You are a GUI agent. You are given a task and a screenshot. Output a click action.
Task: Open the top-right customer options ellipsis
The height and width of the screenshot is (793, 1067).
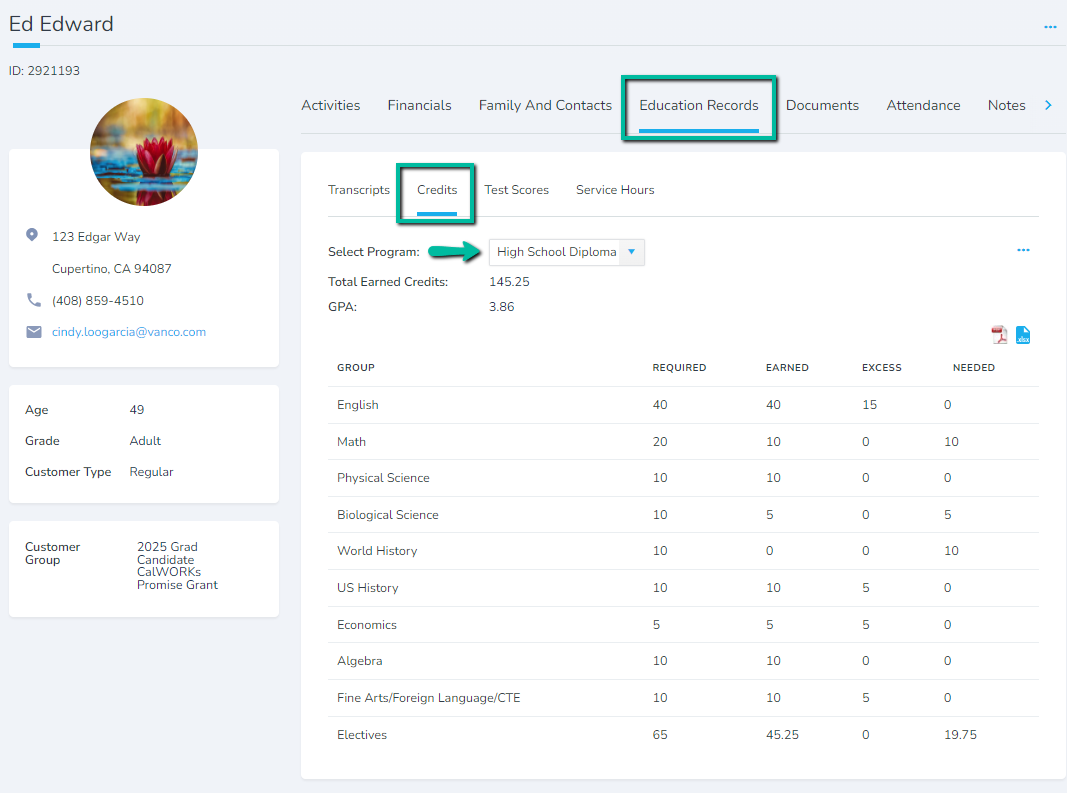pyautogui.click(x=1050, y=27)
